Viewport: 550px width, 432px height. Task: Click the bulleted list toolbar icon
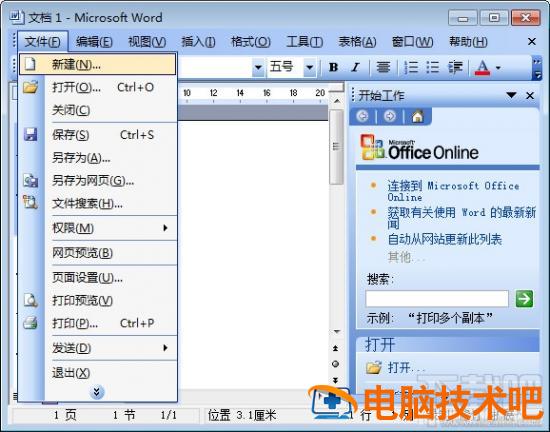tap(432, 67)
